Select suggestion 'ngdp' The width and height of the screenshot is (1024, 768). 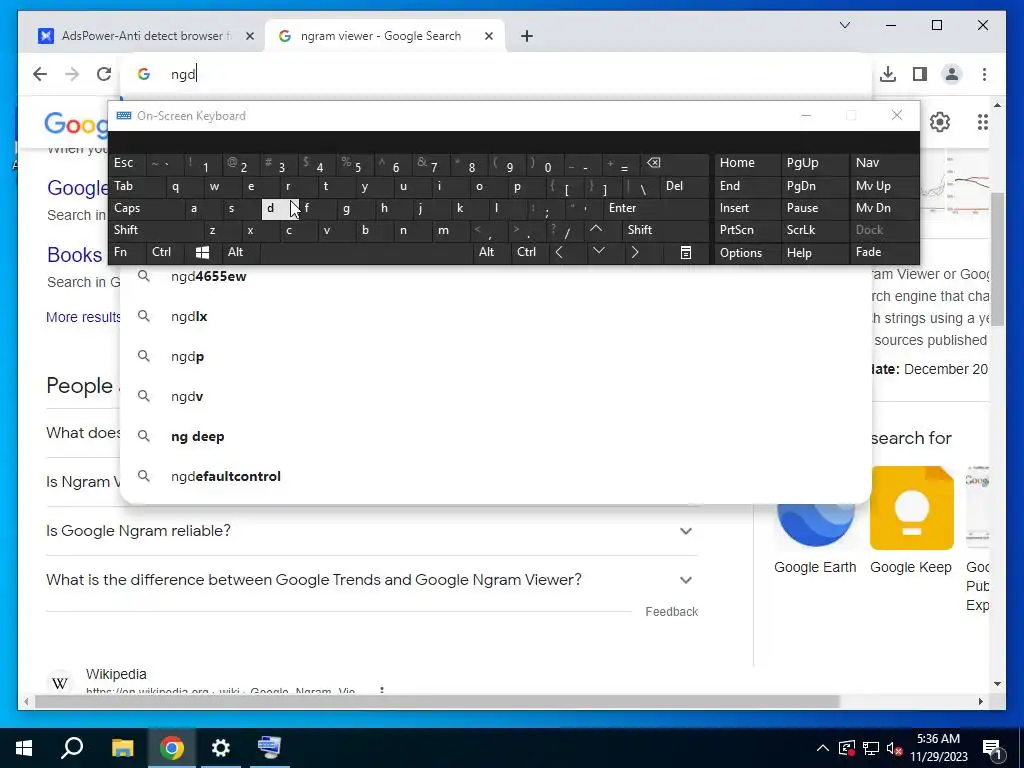[x=496, y=357]
